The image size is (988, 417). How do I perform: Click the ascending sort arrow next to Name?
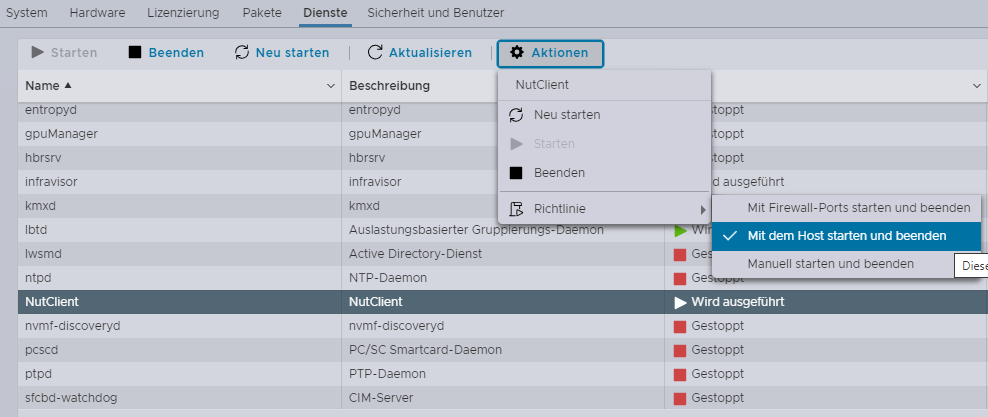68,85
